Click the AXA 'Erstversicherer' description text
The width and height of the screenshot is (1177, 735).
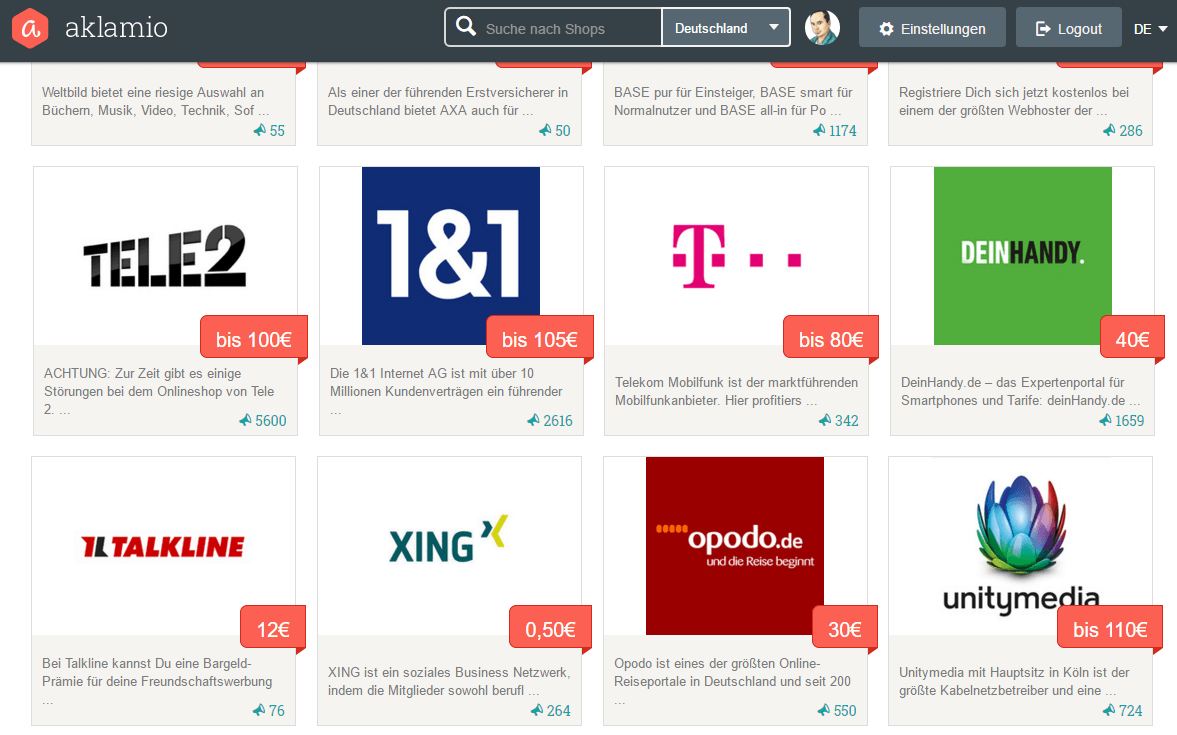click(x=448, y=101)
